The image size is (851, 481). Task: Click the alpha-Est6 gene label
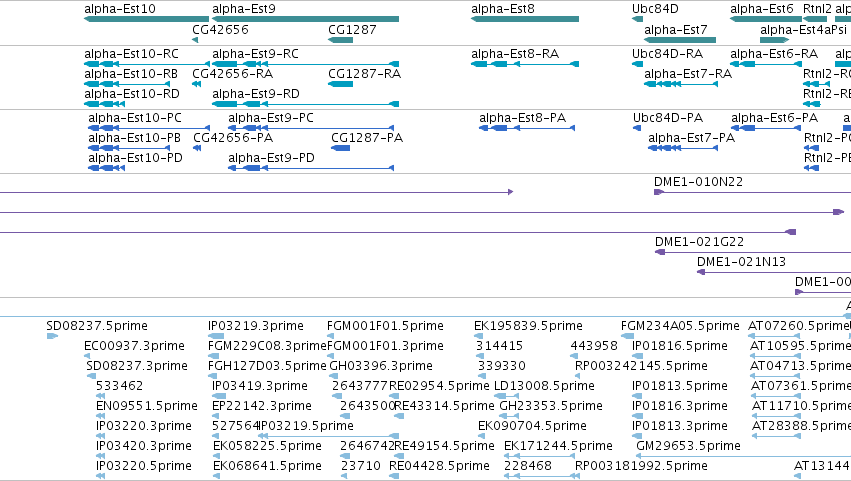[761, 9]
